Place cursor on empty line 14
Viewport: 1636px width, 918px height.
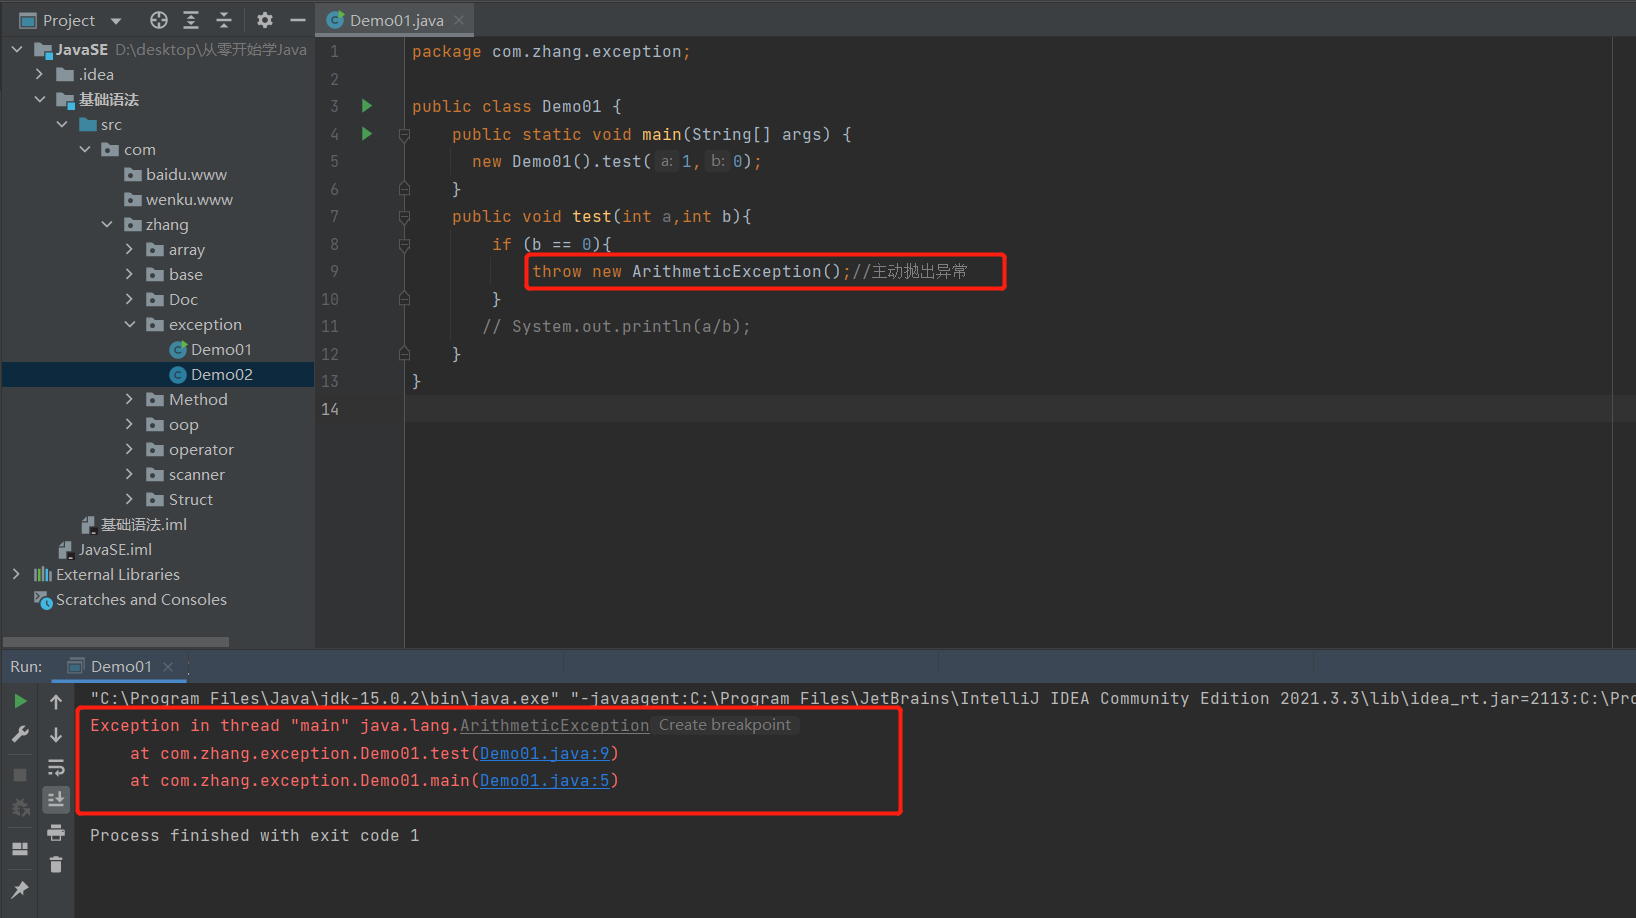coord(1008,409)
